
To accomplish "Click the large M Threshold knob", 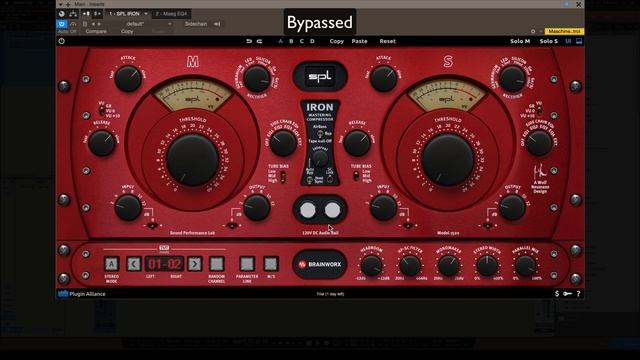I will 192,160.
